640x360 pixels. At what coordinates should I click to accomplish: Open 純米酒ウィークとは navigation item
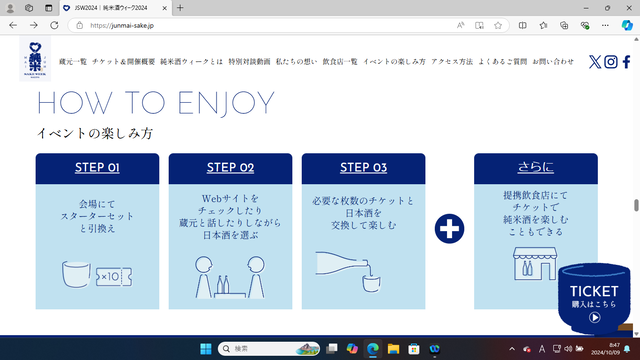click(191, 62)
